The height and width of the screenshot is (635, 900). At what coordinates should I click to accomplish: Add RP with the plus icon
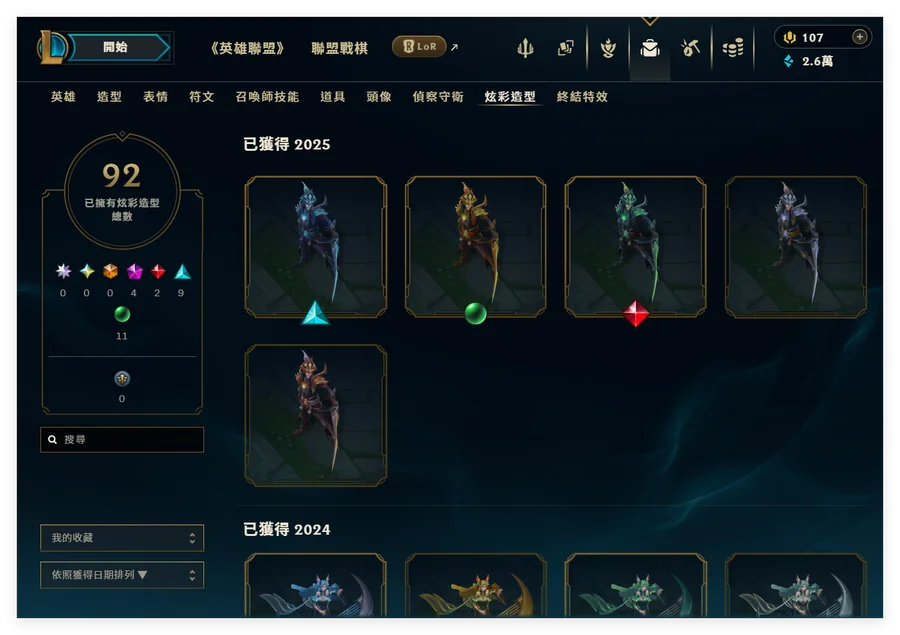(x=859, y=37)
